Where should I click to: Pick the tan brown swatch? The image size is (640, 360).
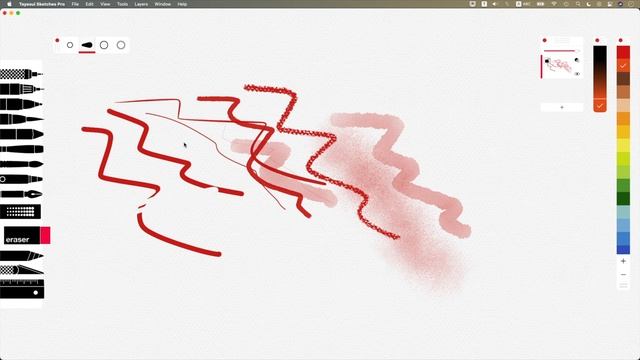point(623,92)
